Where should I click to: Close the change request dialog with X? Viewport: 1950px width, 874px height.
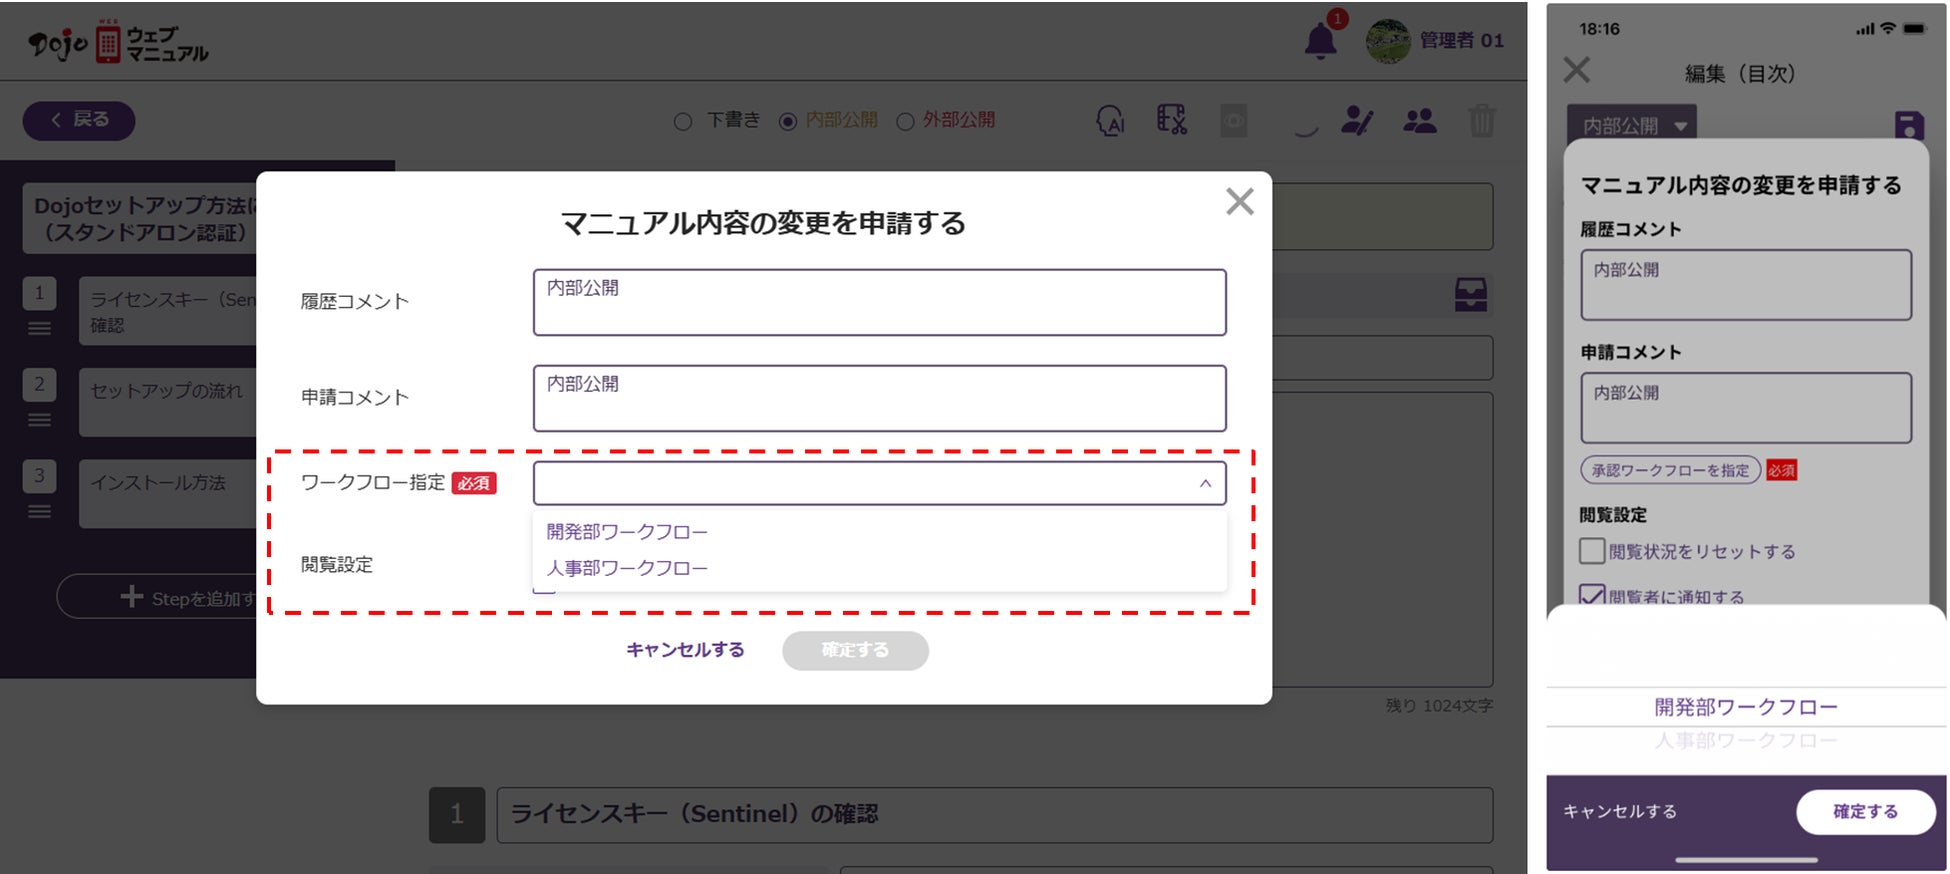1240,202
